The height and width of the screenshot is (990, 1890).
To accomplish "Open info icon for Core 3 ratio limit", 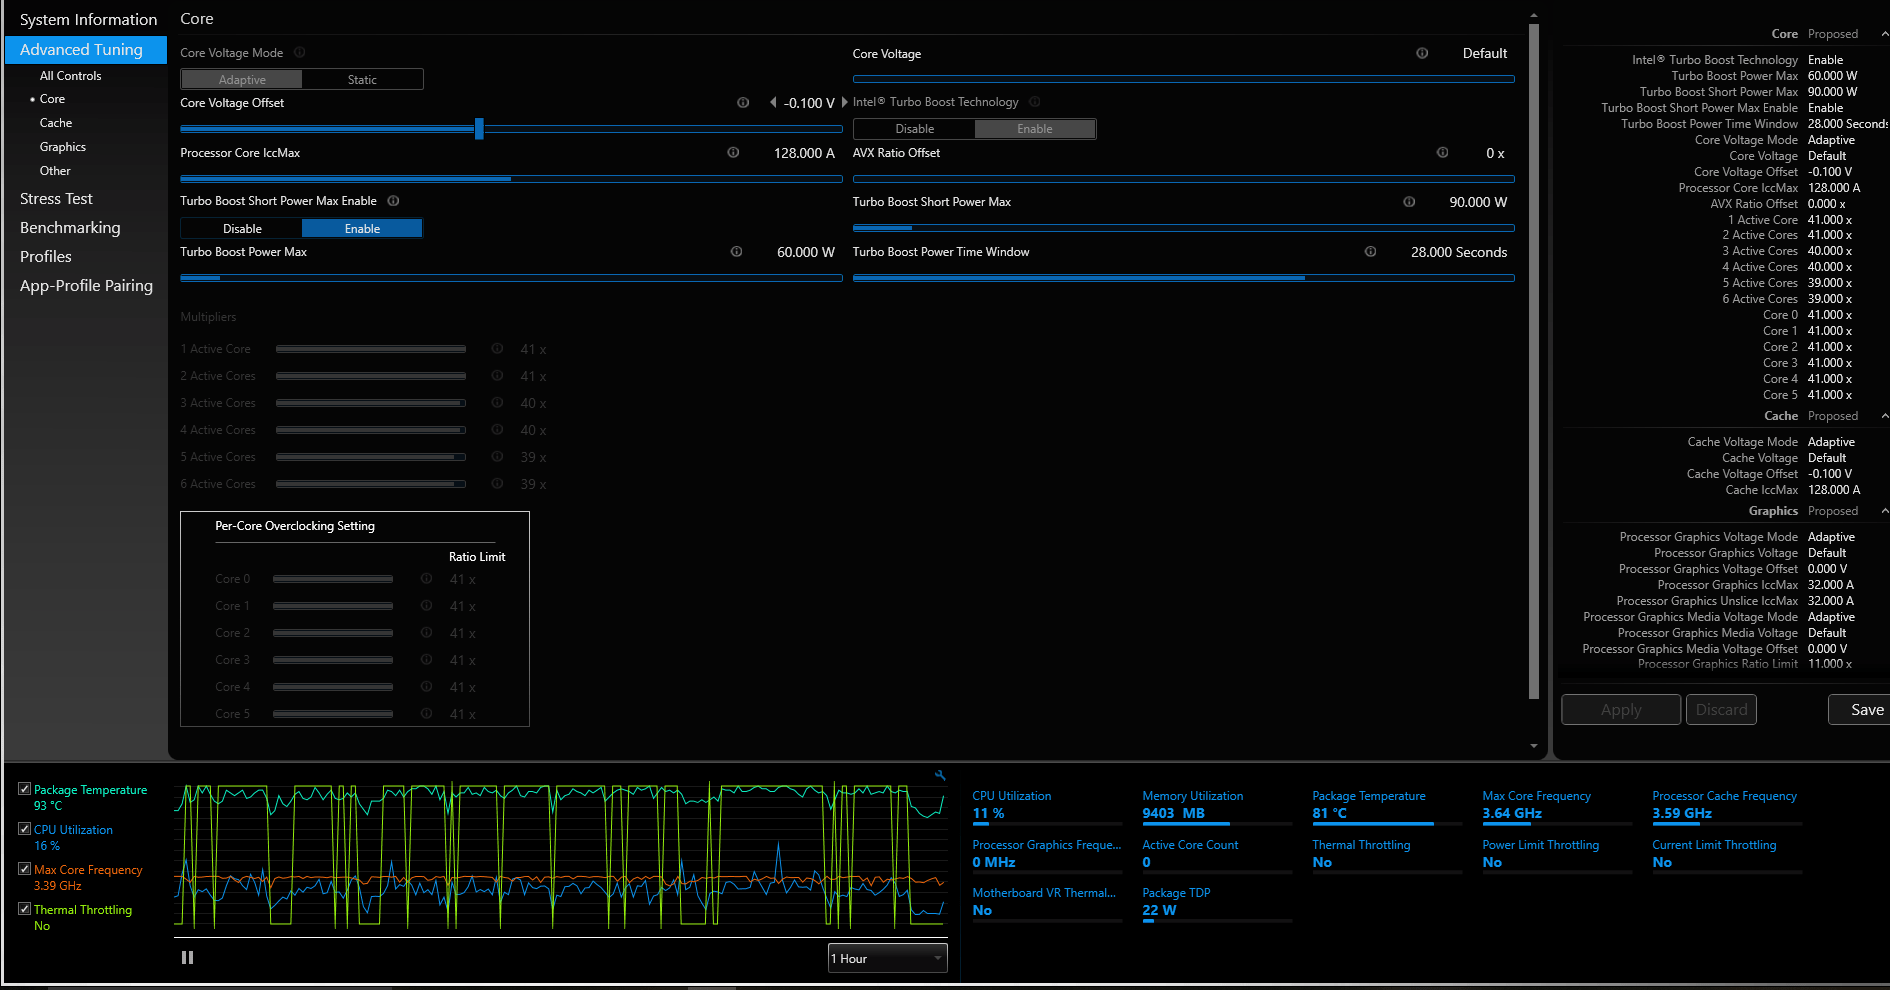I will (426, 660).
